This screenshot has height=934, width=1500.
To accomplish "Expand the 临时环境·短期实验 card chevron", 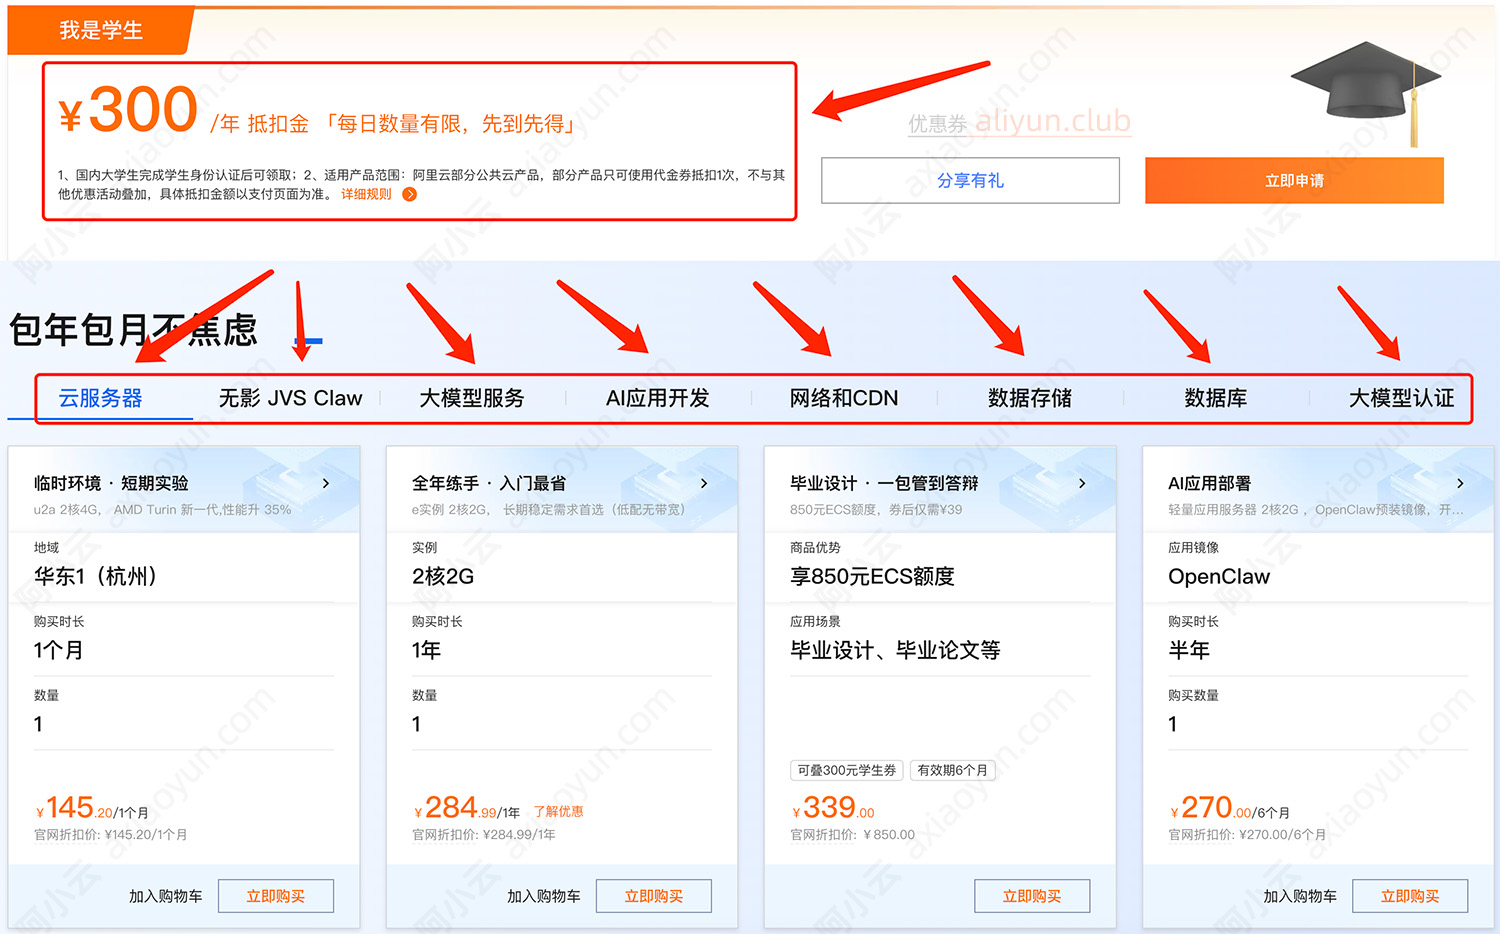I will tap(326, 483).
